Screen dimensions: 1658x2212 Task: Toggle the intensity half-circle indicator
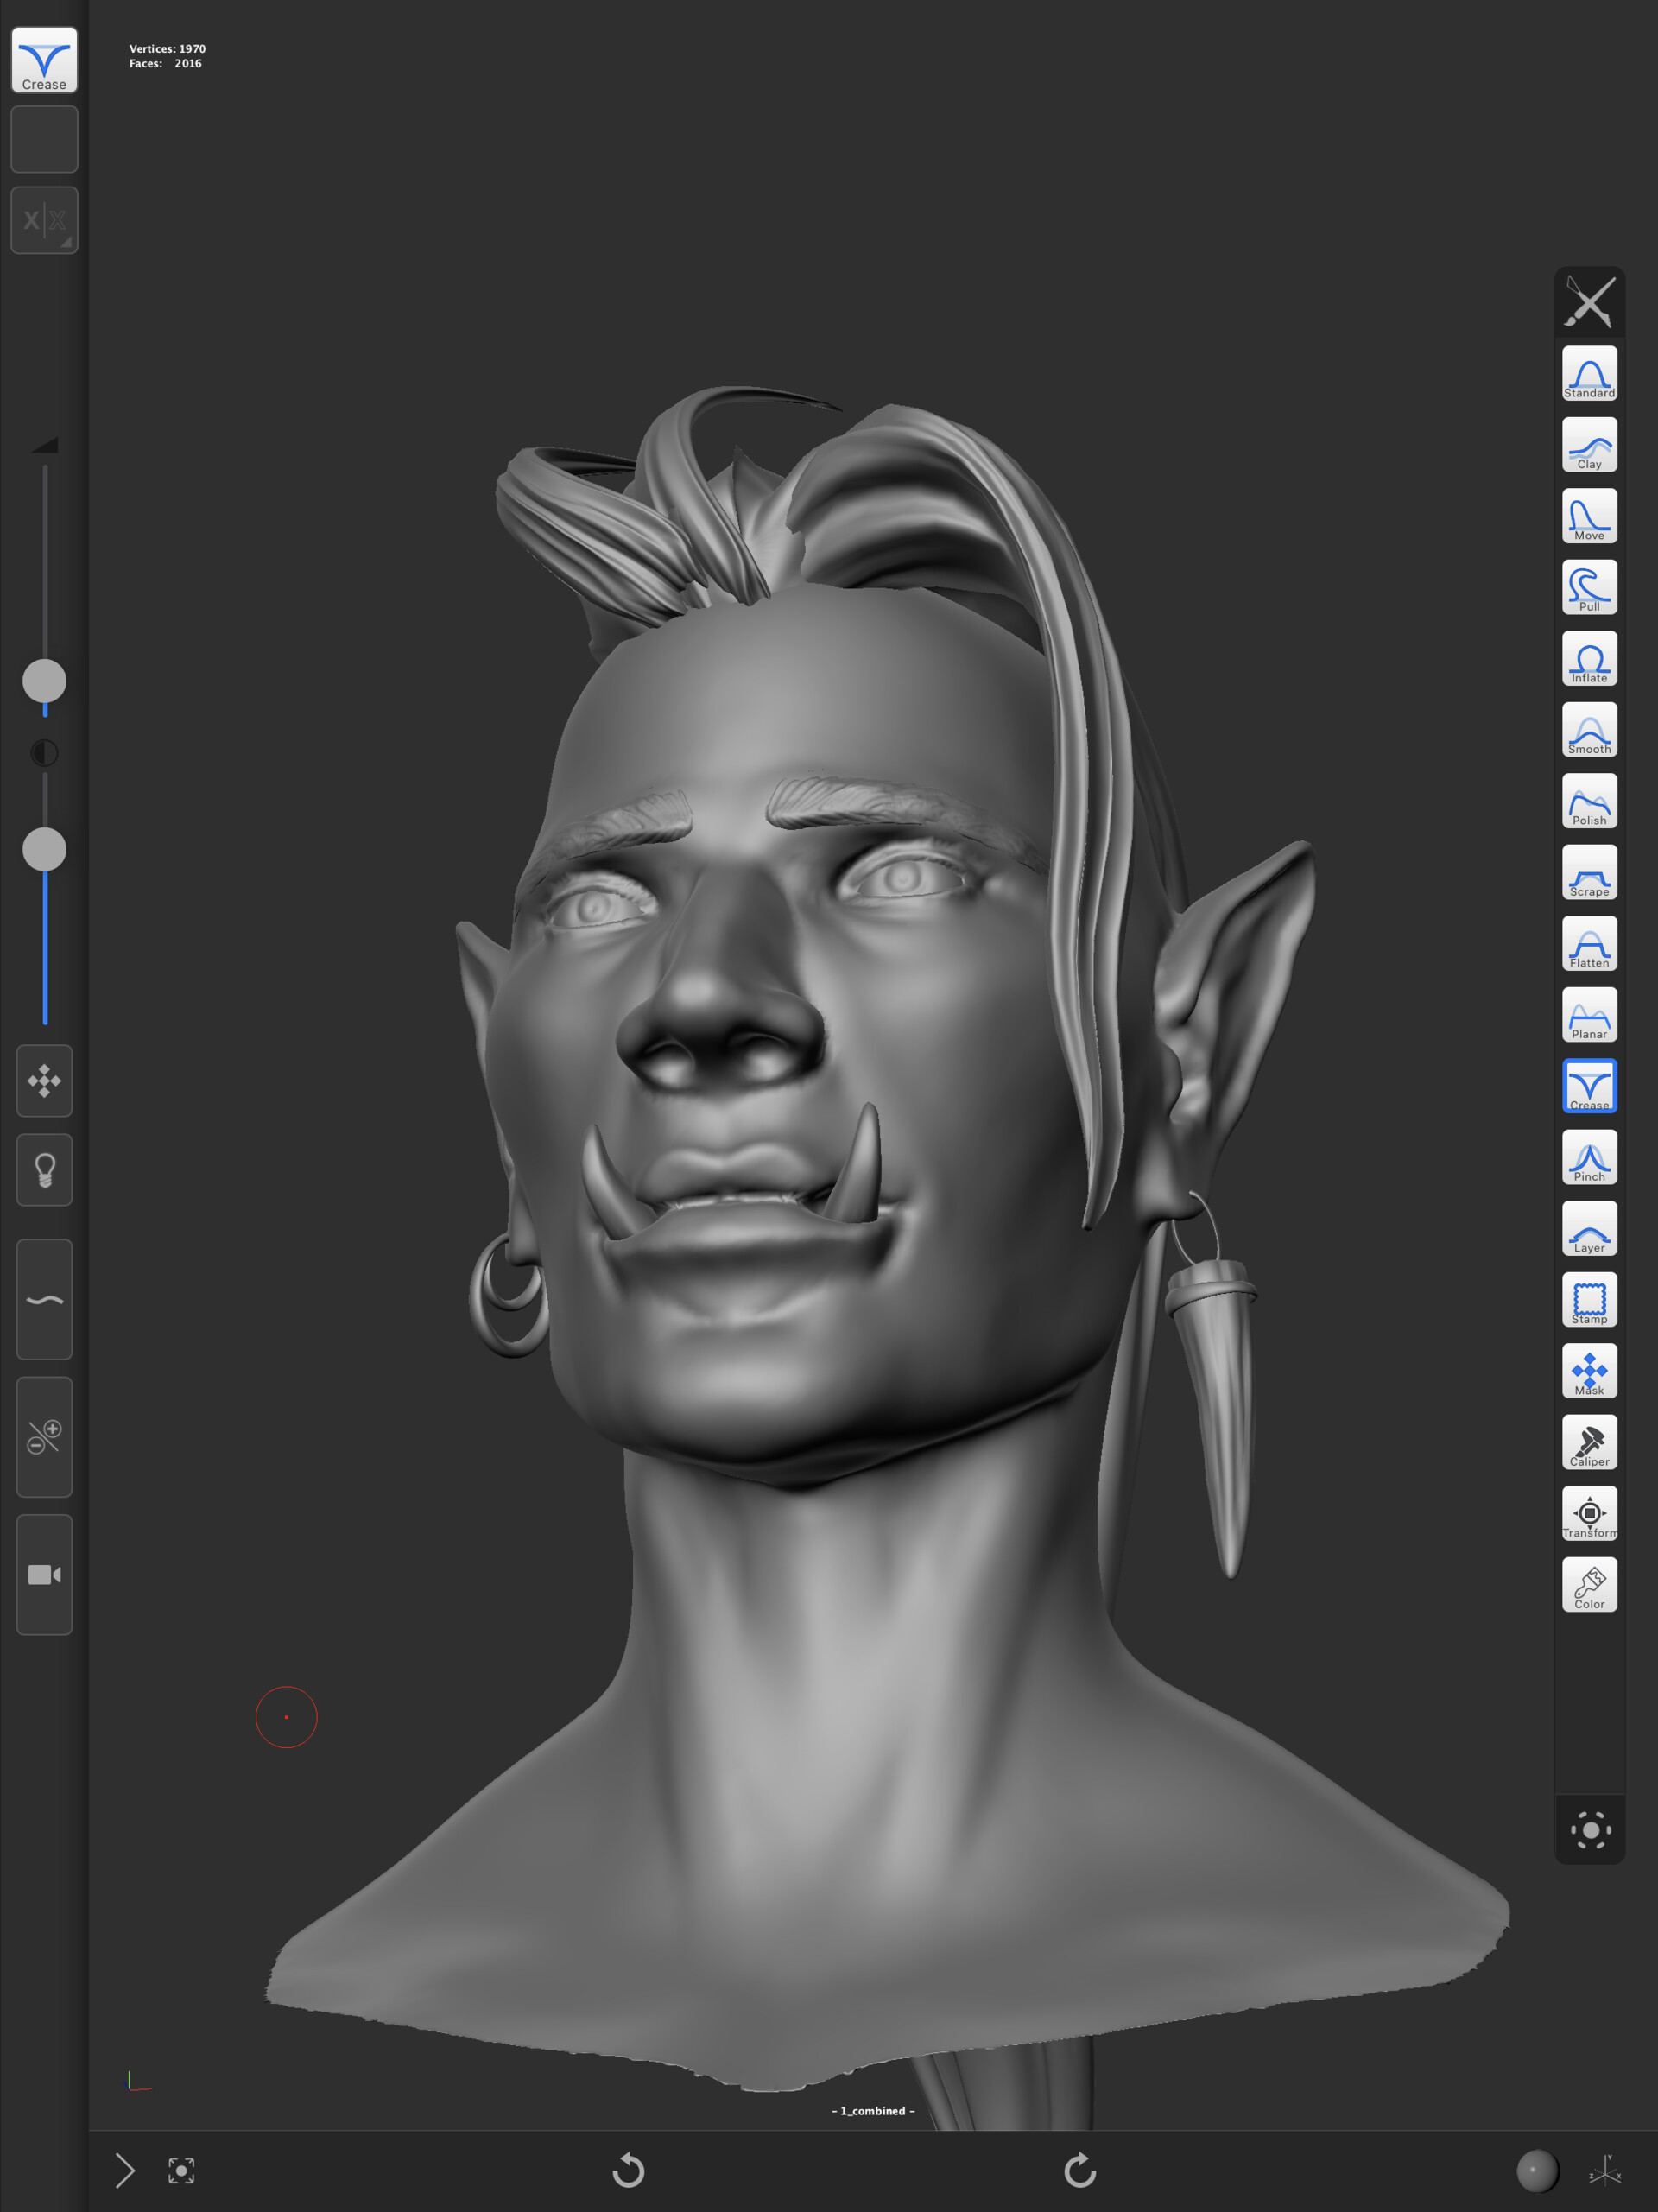point(44,754)
